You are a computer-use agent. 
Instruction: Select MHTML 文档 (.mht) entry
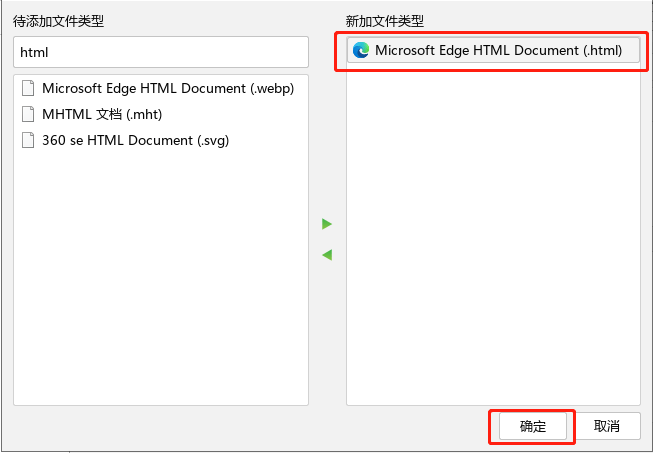(161, 114)
